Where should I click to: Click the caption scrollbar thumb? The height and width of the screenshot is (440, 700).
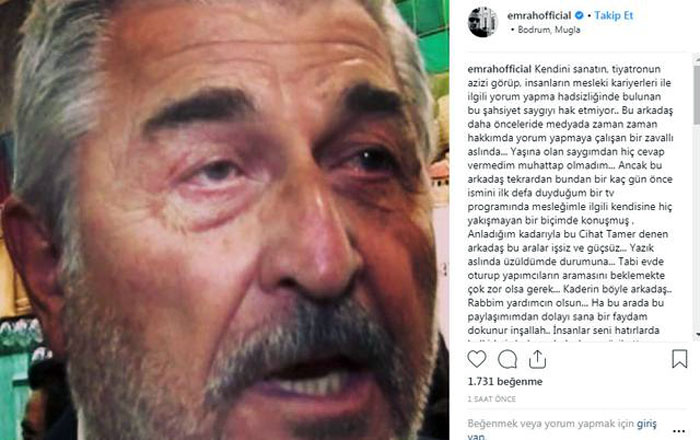(x=697, y=94)
